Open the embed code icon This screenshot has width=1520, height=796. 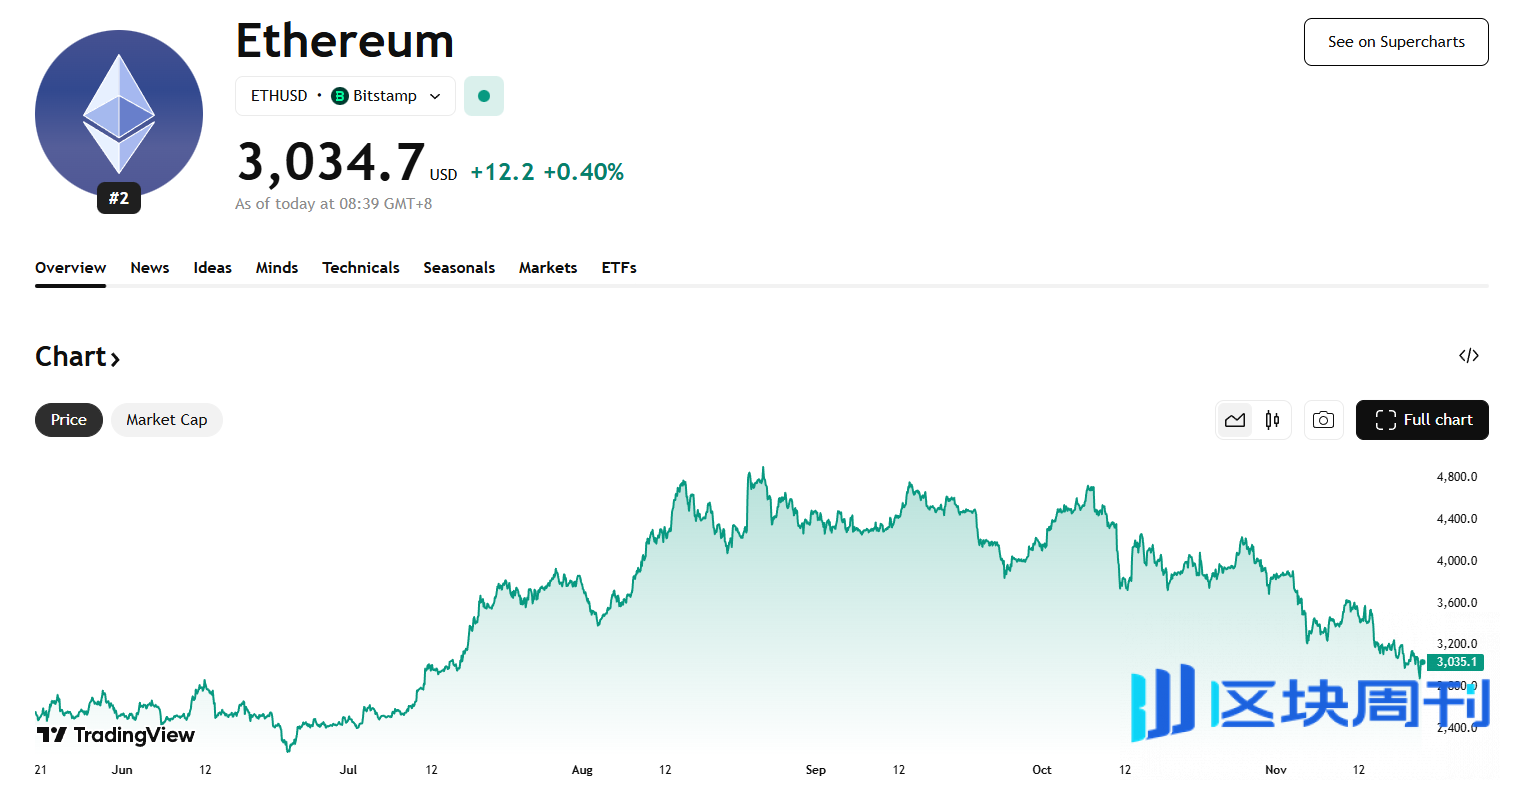(x=1468, y=356)
